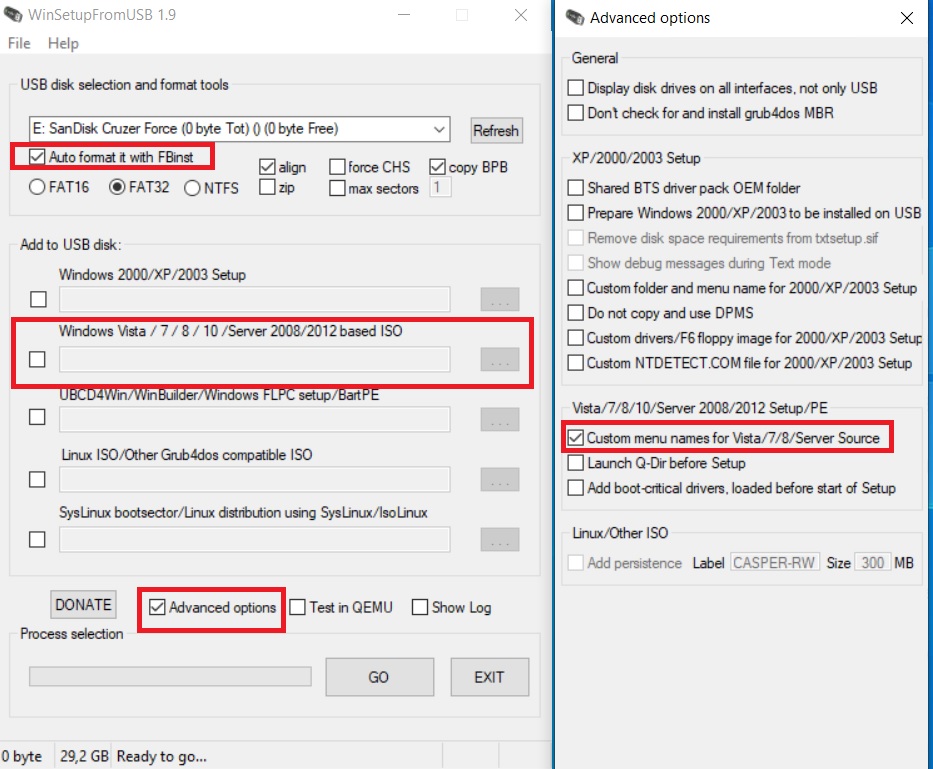Screen dimensions: 933x769
Task: Check the UBCD4Win/WinBuilder/BartPE checkbox
Action: pyautogui.click(x=37, y=417)
